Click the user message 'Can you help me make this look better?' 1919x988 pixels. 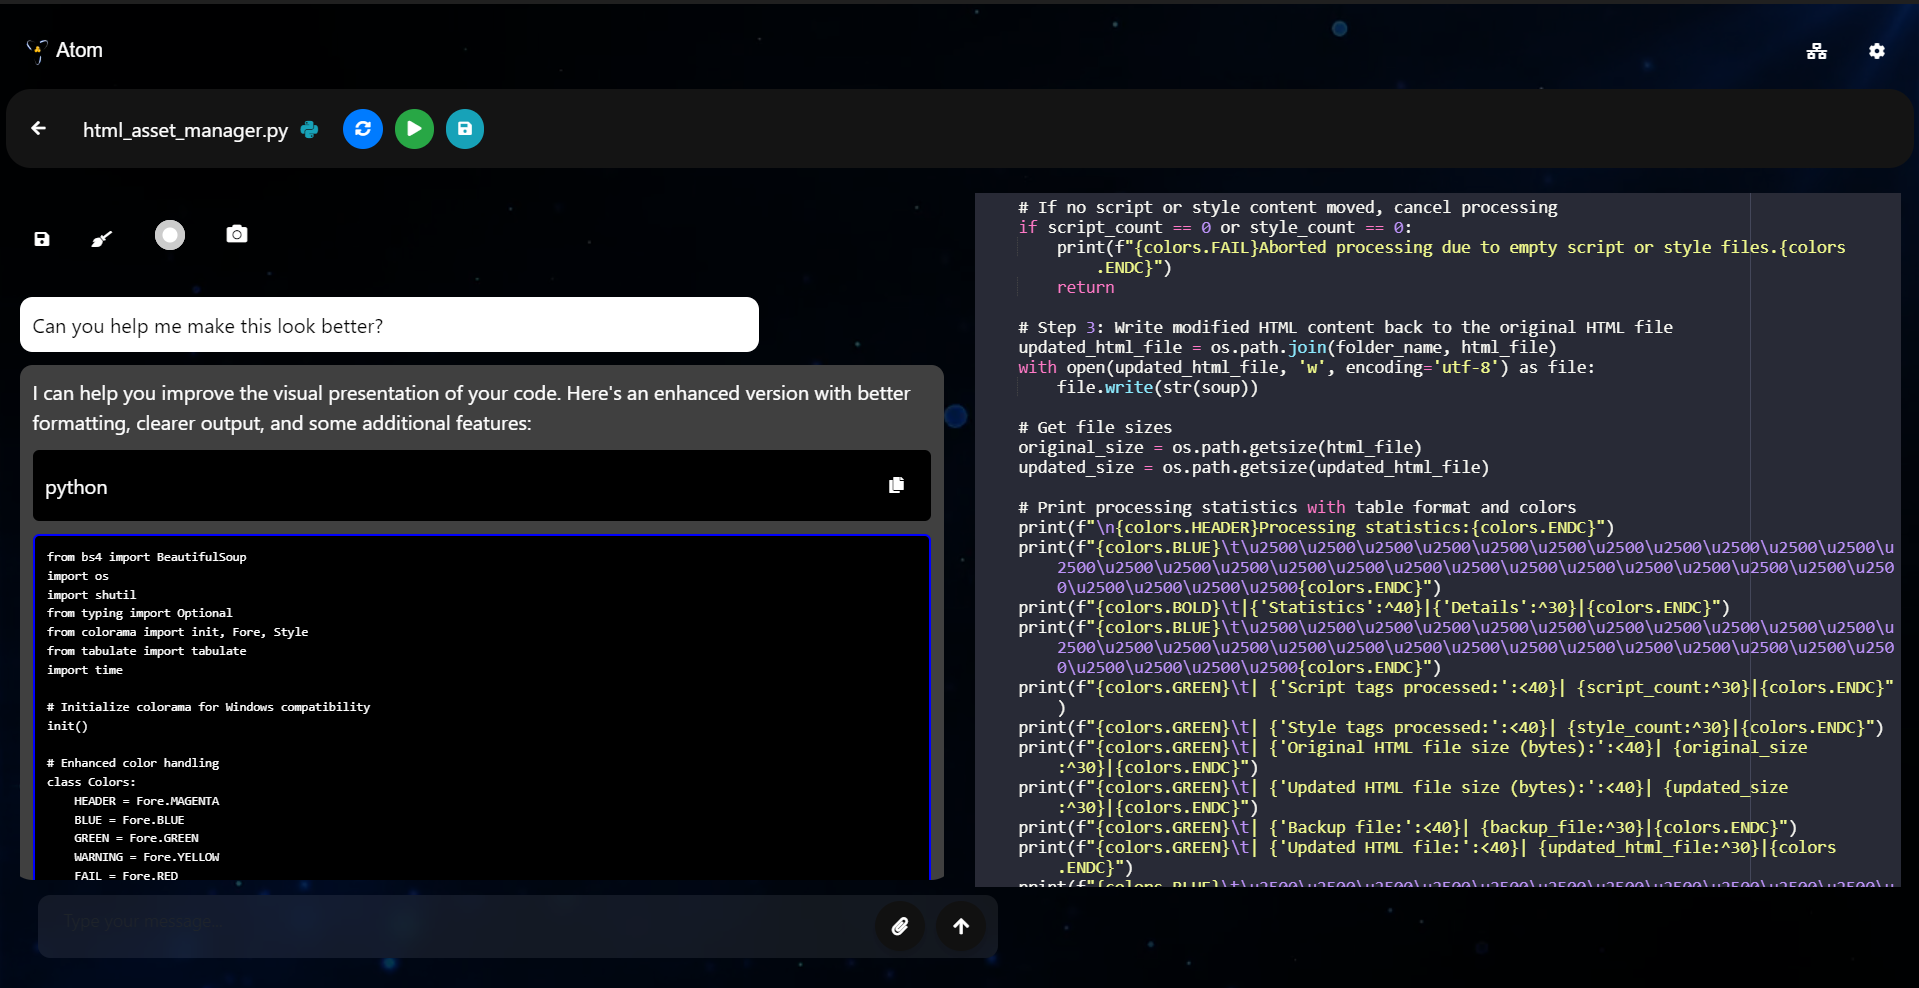pyautogui.click(x=389, y=325)
